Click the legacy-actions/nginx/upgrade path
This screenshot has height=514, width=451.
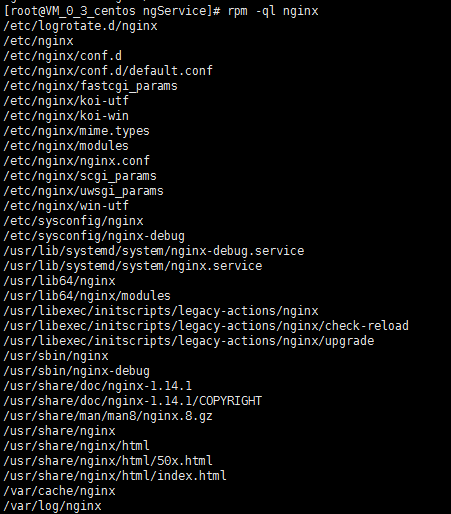[x=189, y=341]
